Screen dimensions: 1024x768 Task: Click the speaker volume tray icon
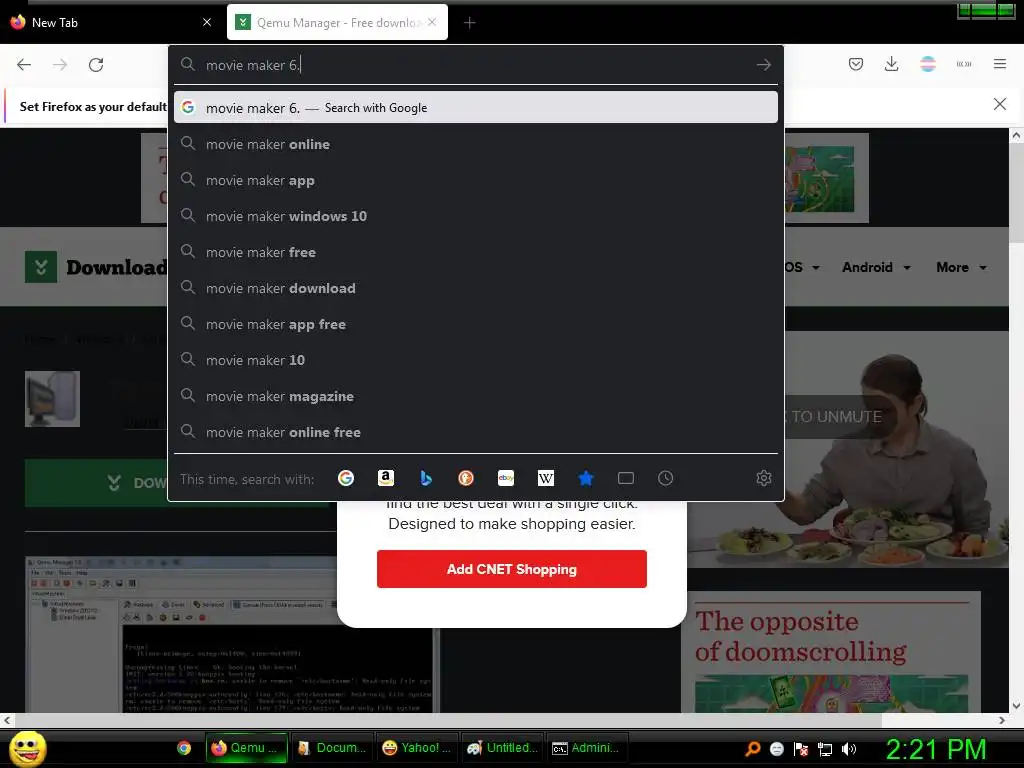pyautogui.click(x=850, y=749)
